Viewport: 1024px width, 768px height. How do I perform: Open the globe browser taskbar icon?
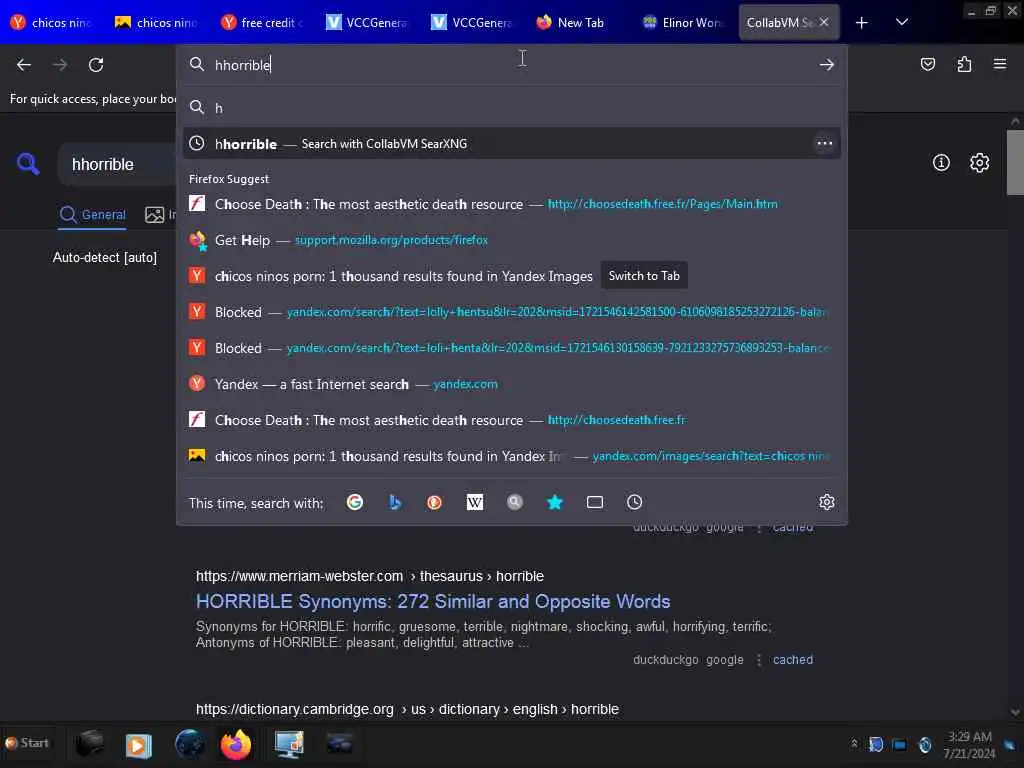point(189,744)
